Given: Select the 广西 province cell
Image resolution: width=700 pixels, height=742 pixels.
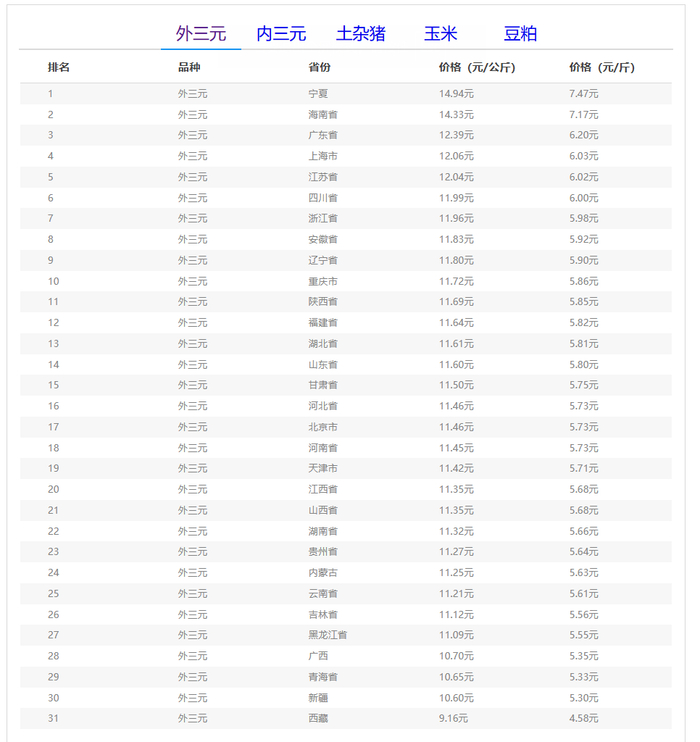Looking at the screenshot, I should [318, 655].
